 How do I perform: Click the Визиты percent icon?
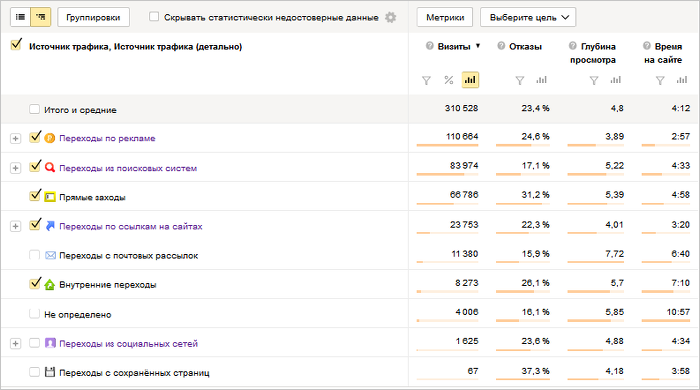pyautogui.click(x=449, y=80)
